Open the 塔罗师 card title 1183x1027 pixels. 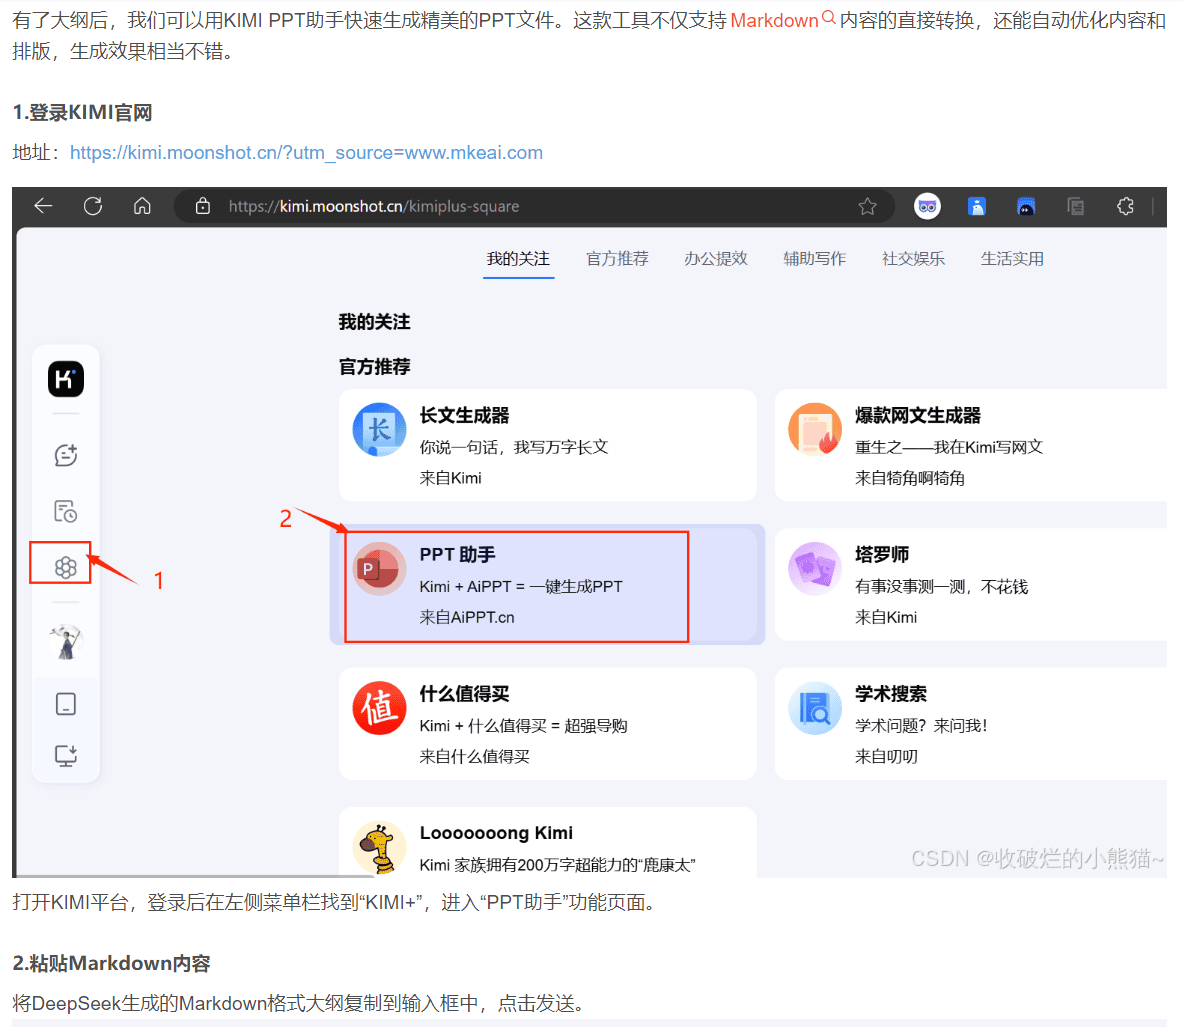(x=882, y=555)
